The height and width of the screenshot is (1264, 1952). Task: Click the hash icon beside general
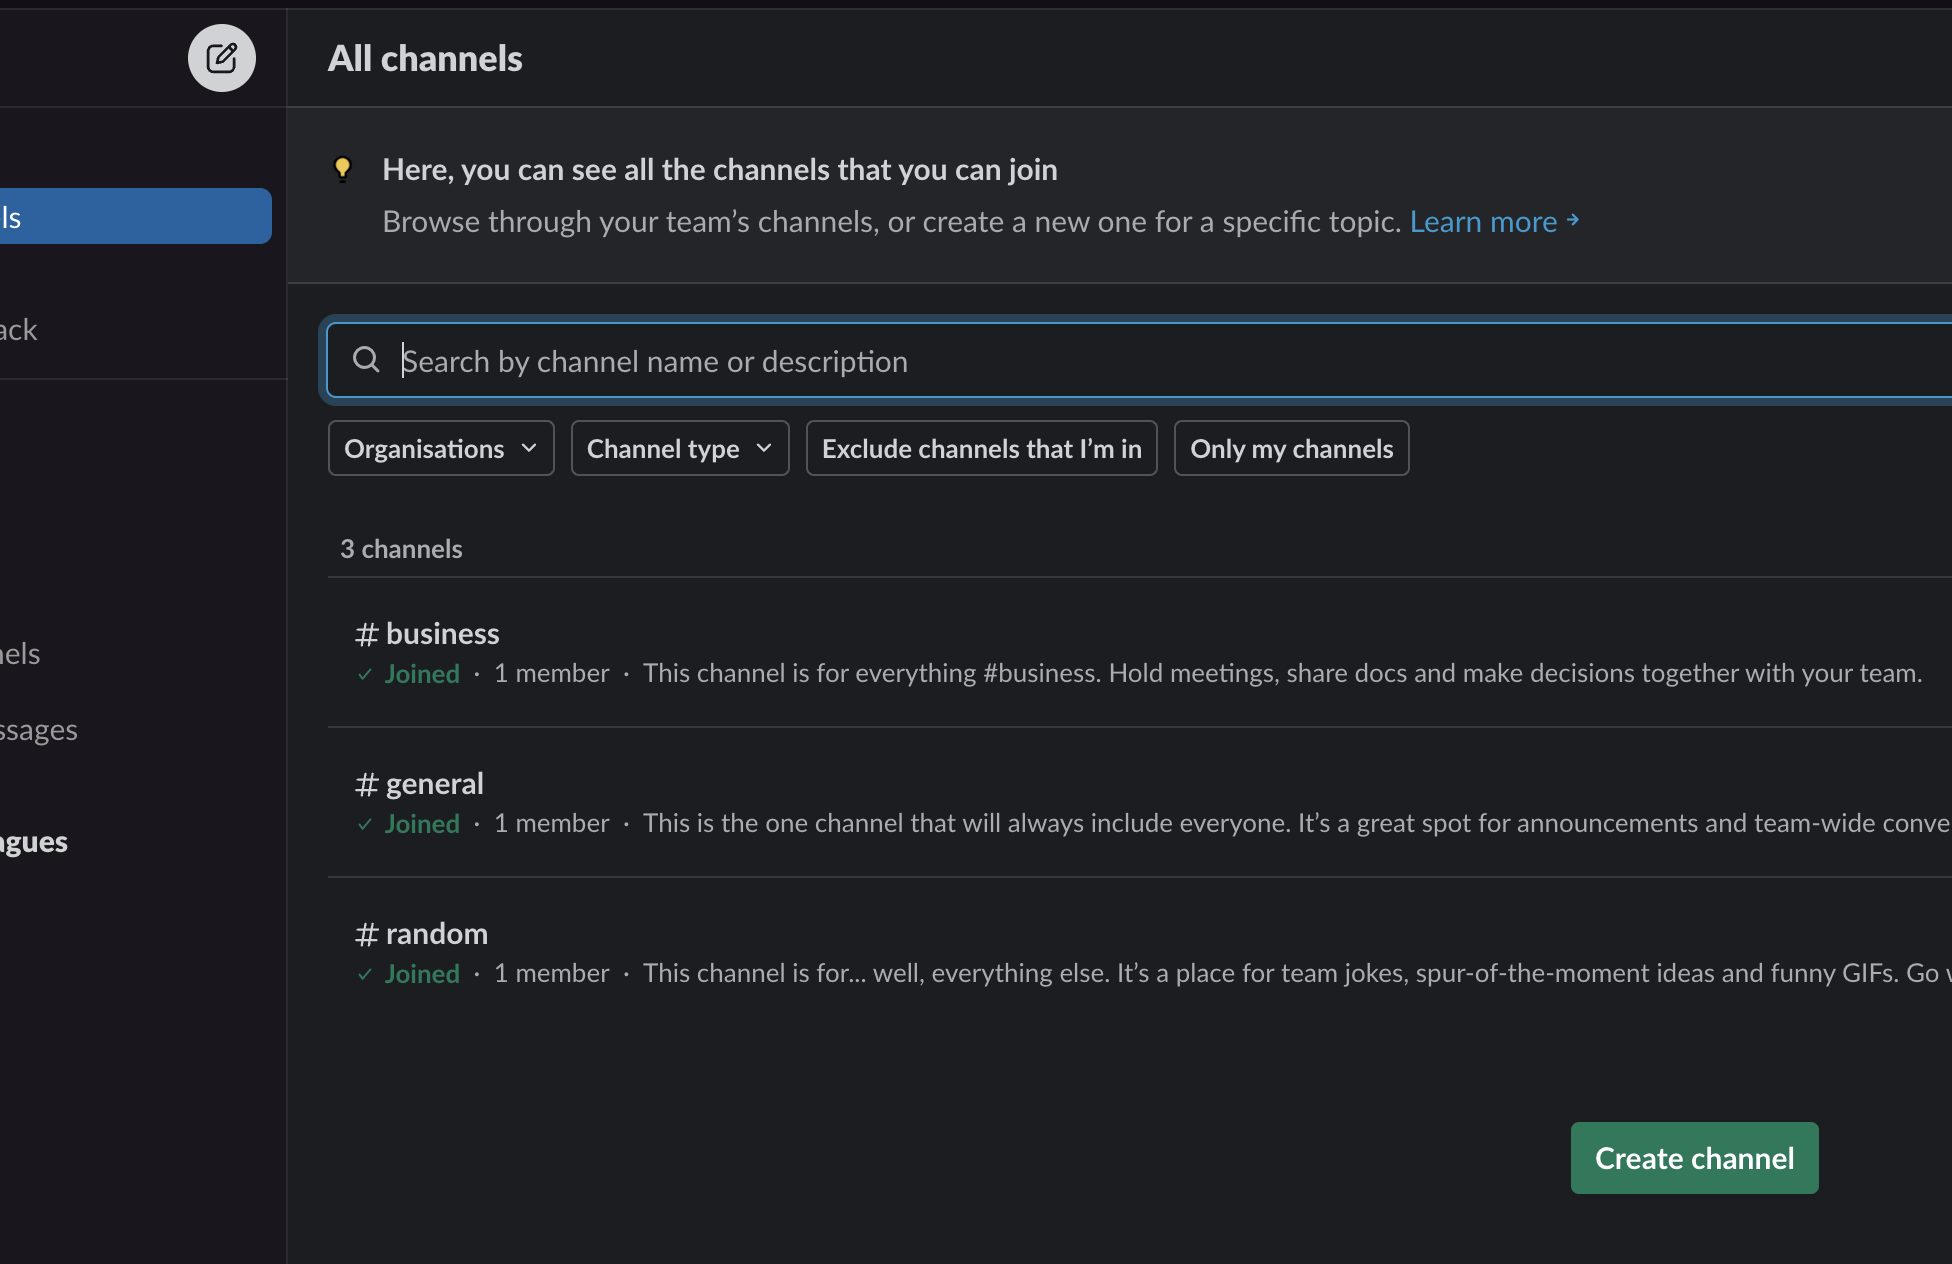[x=366, y=784]
